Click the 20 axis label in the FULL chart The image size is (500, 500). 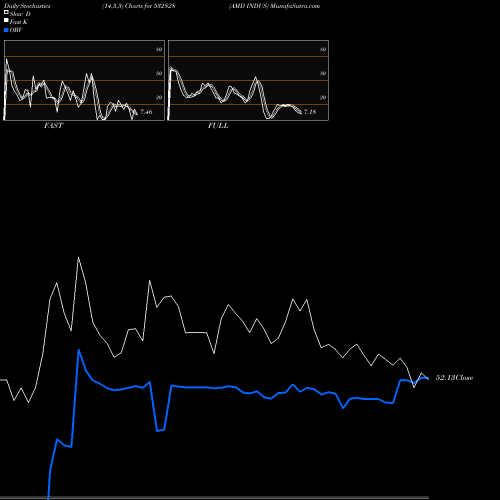coord(323,97)
